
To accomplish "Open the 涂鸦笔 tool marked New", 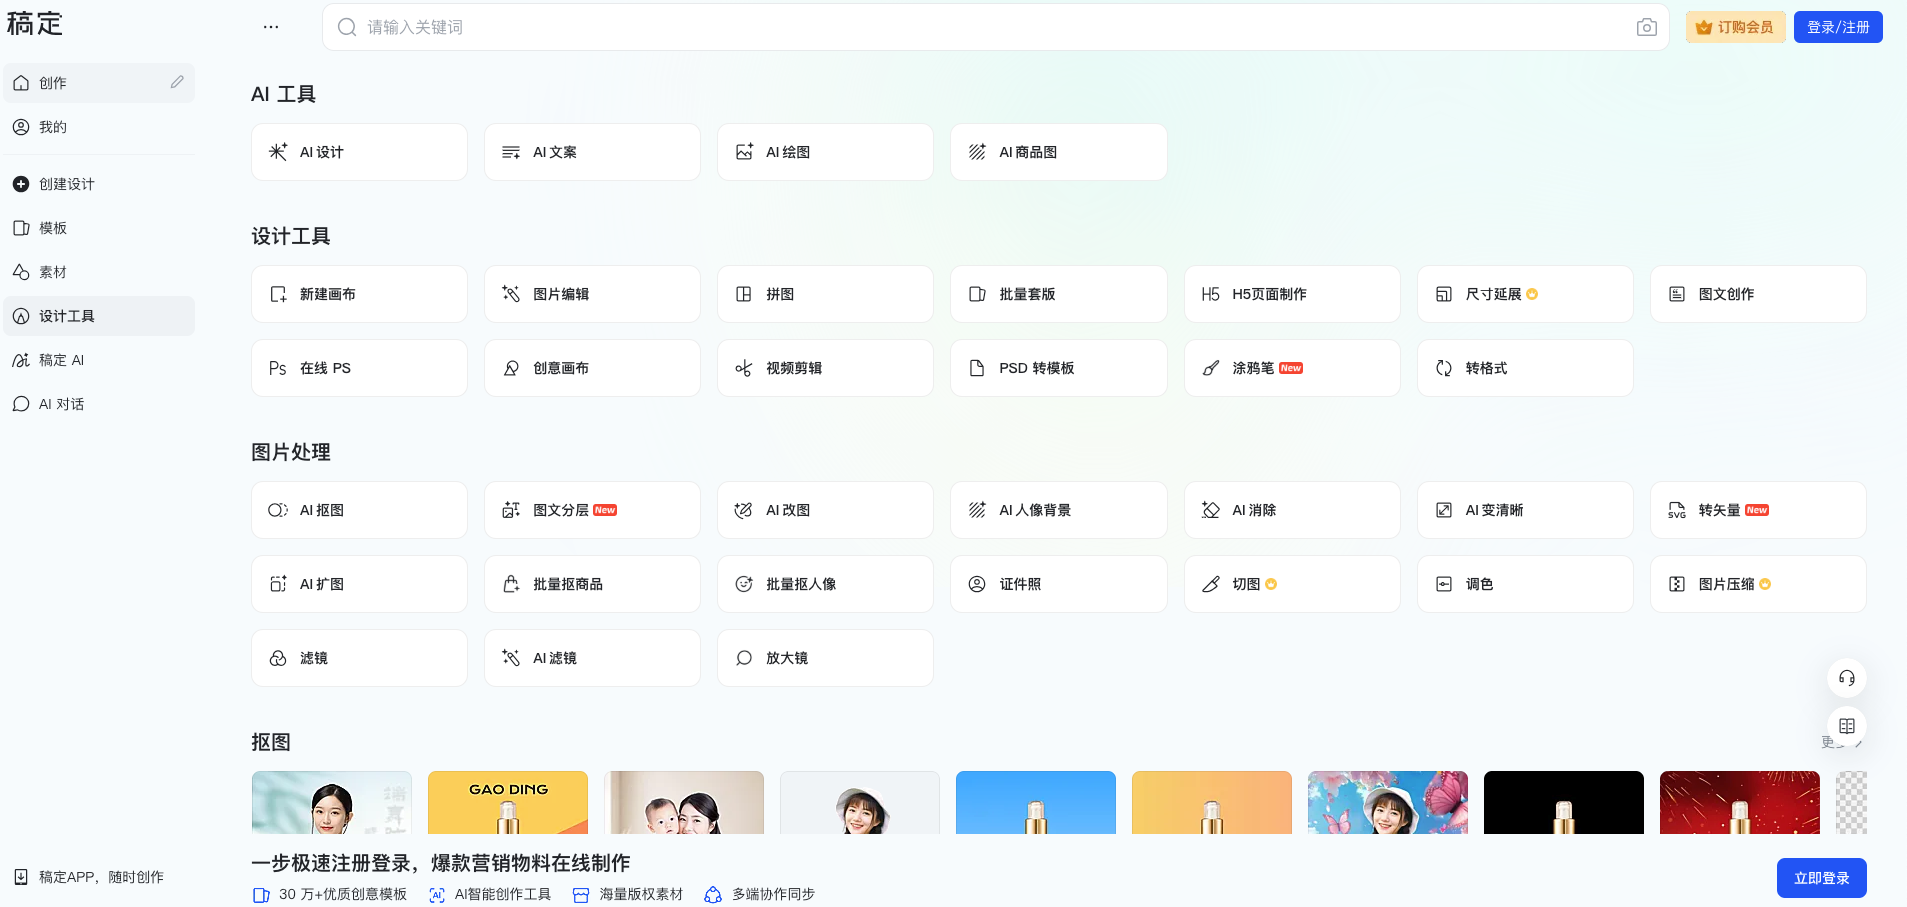I will pos(1292,368).
